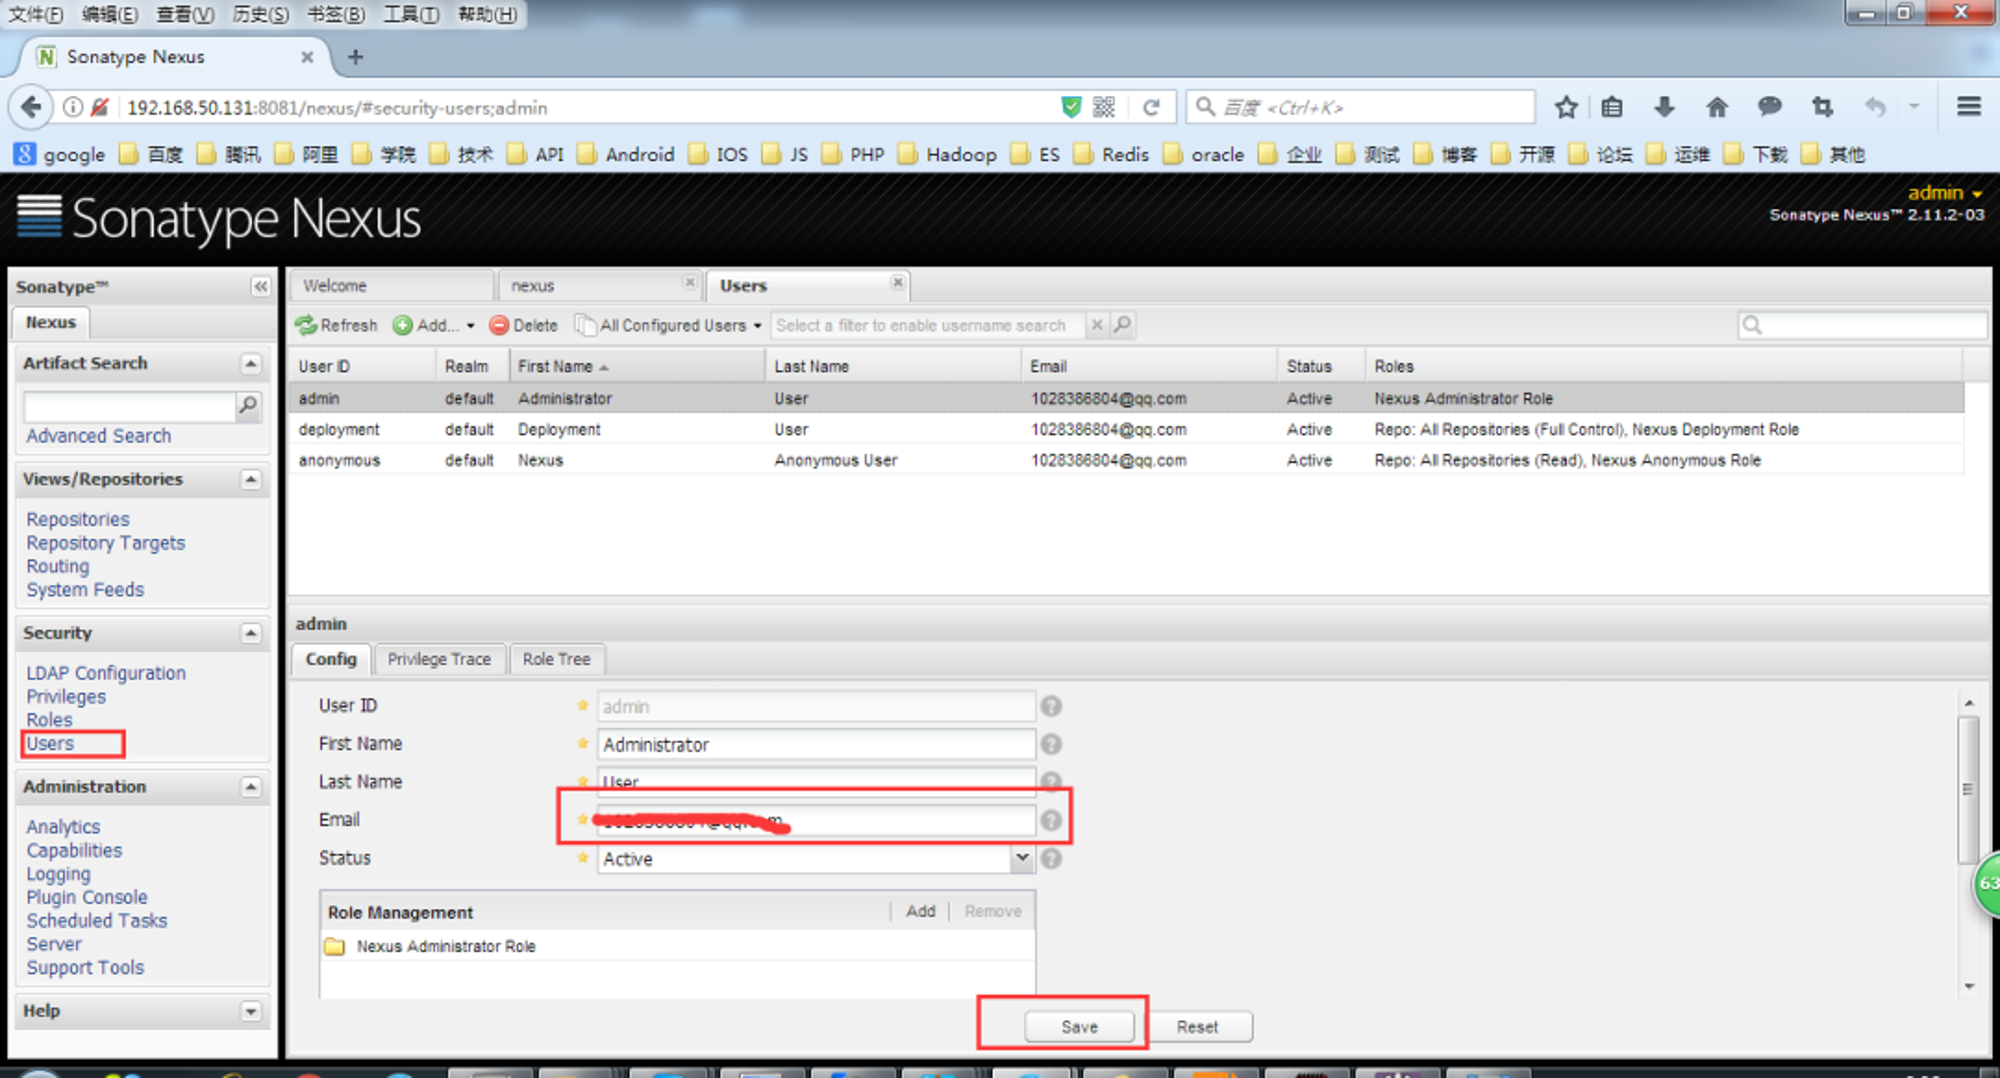Select the deployment user row
This screenshot has height=1078, width=2000.
(1126, 429)
